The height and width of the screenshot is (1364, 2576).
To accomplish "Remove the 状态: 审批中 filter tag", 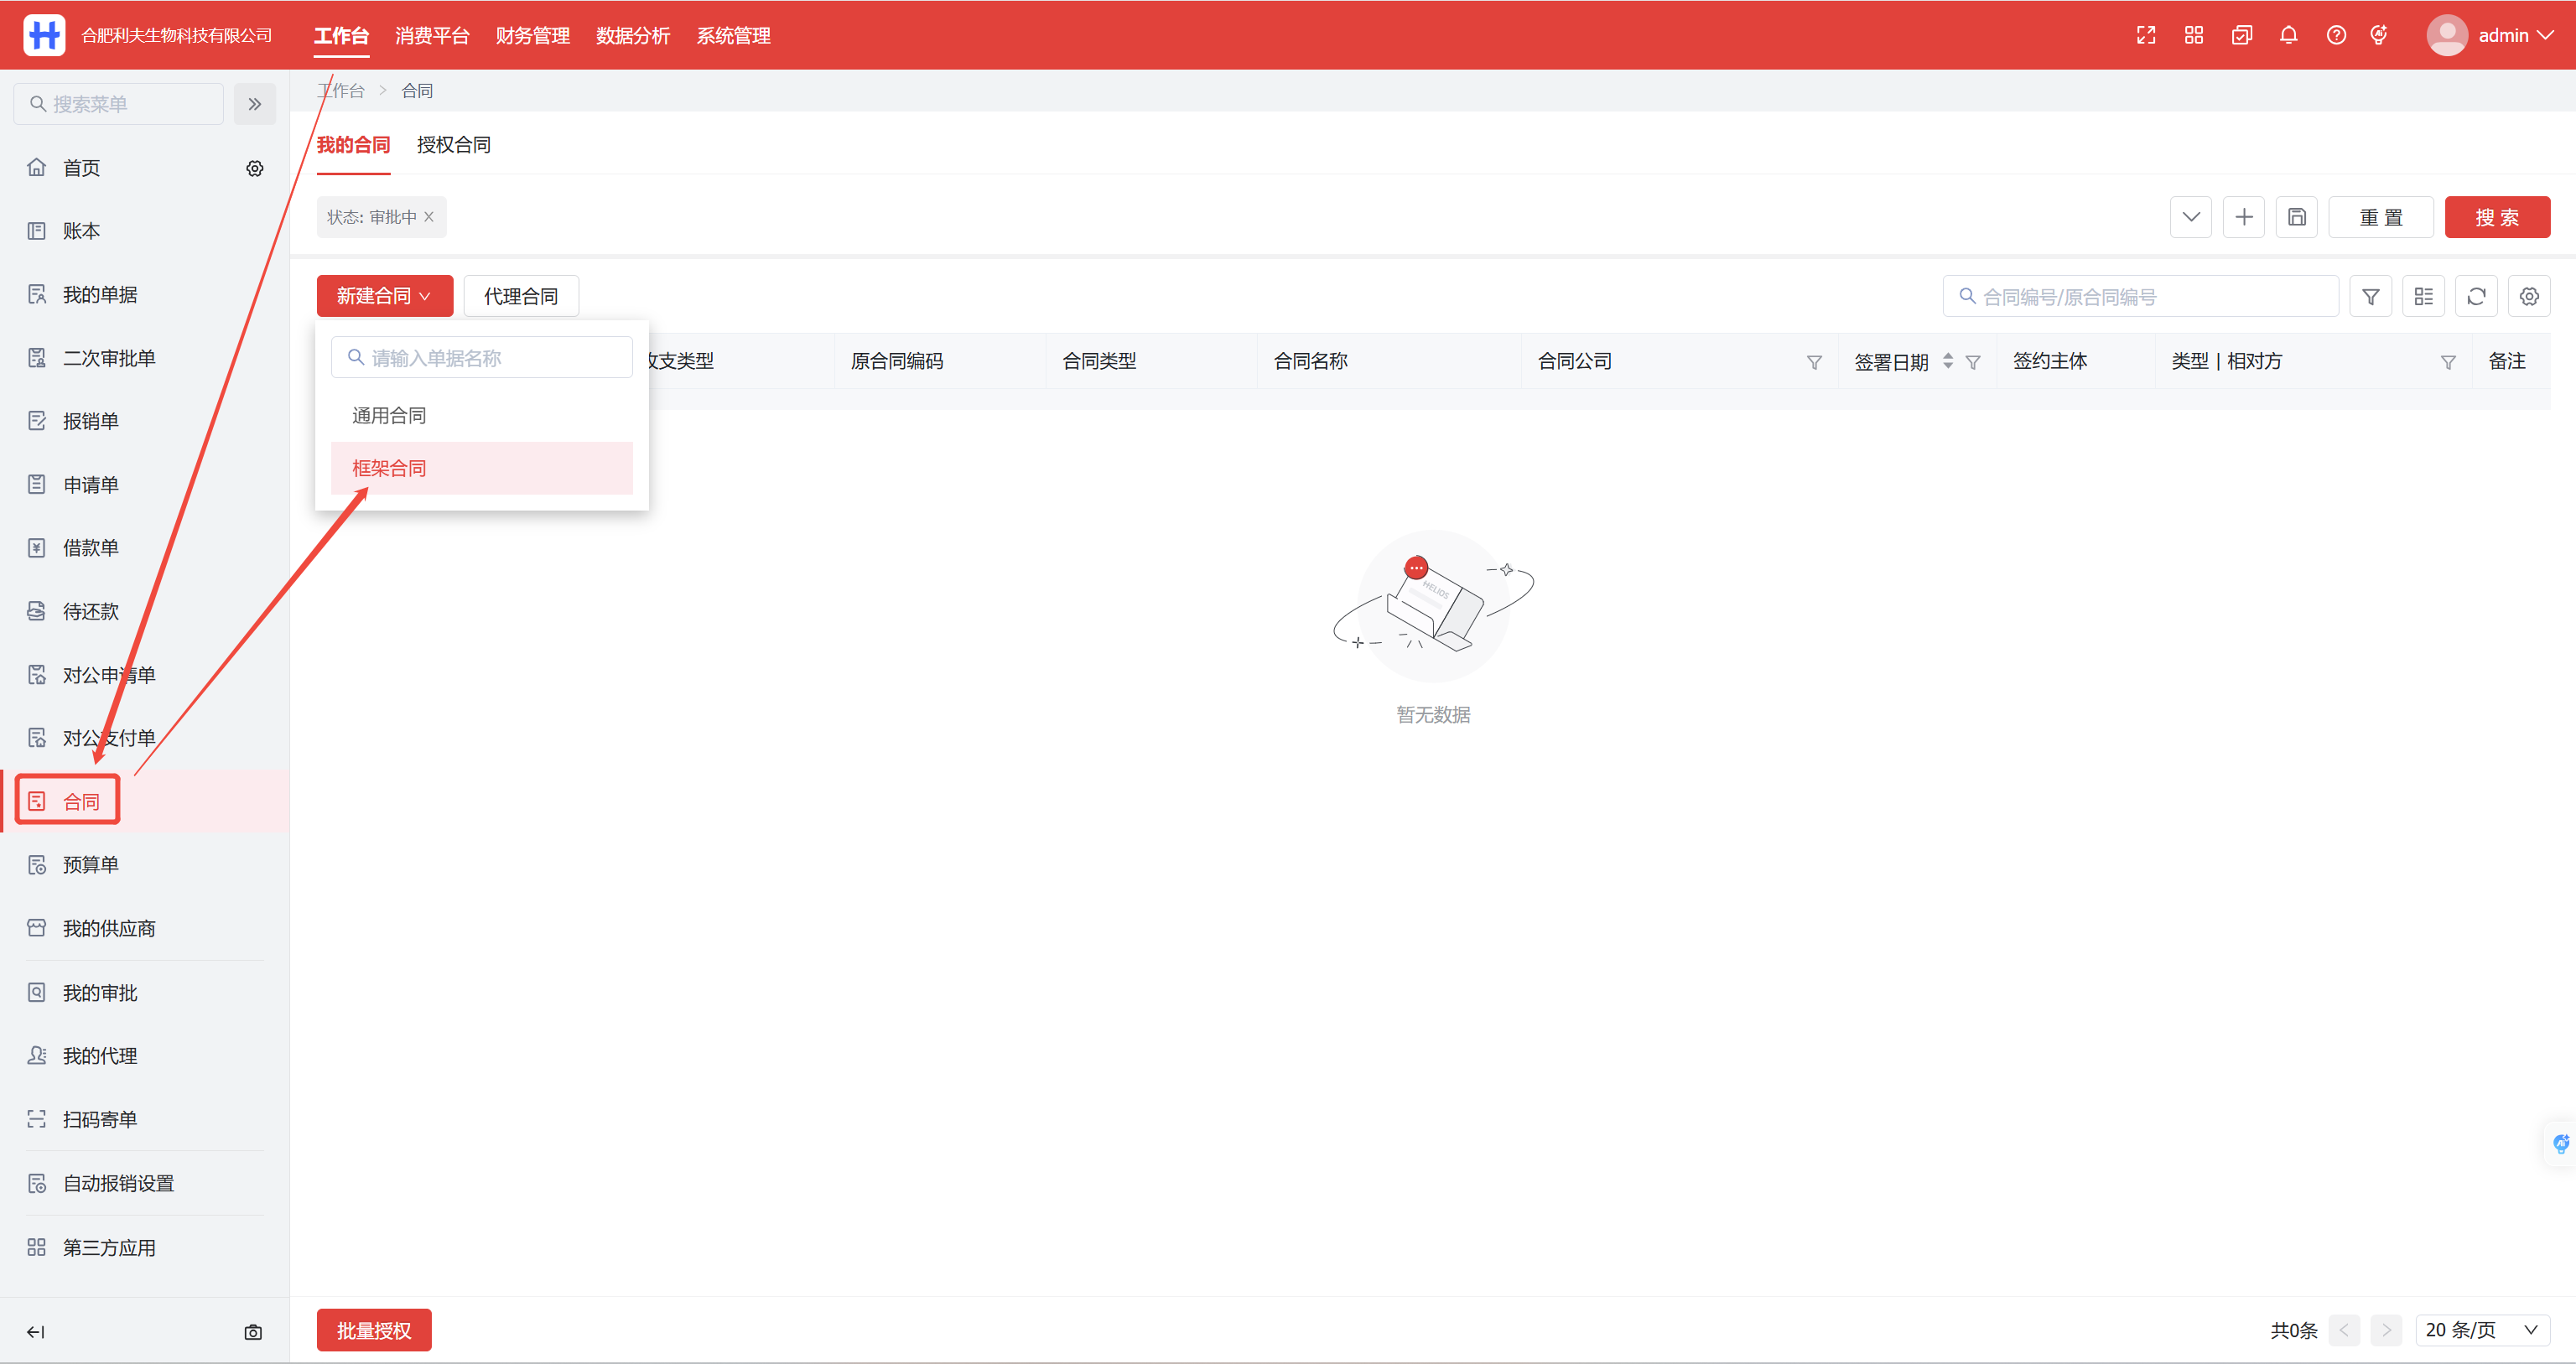I will [429, 216].
